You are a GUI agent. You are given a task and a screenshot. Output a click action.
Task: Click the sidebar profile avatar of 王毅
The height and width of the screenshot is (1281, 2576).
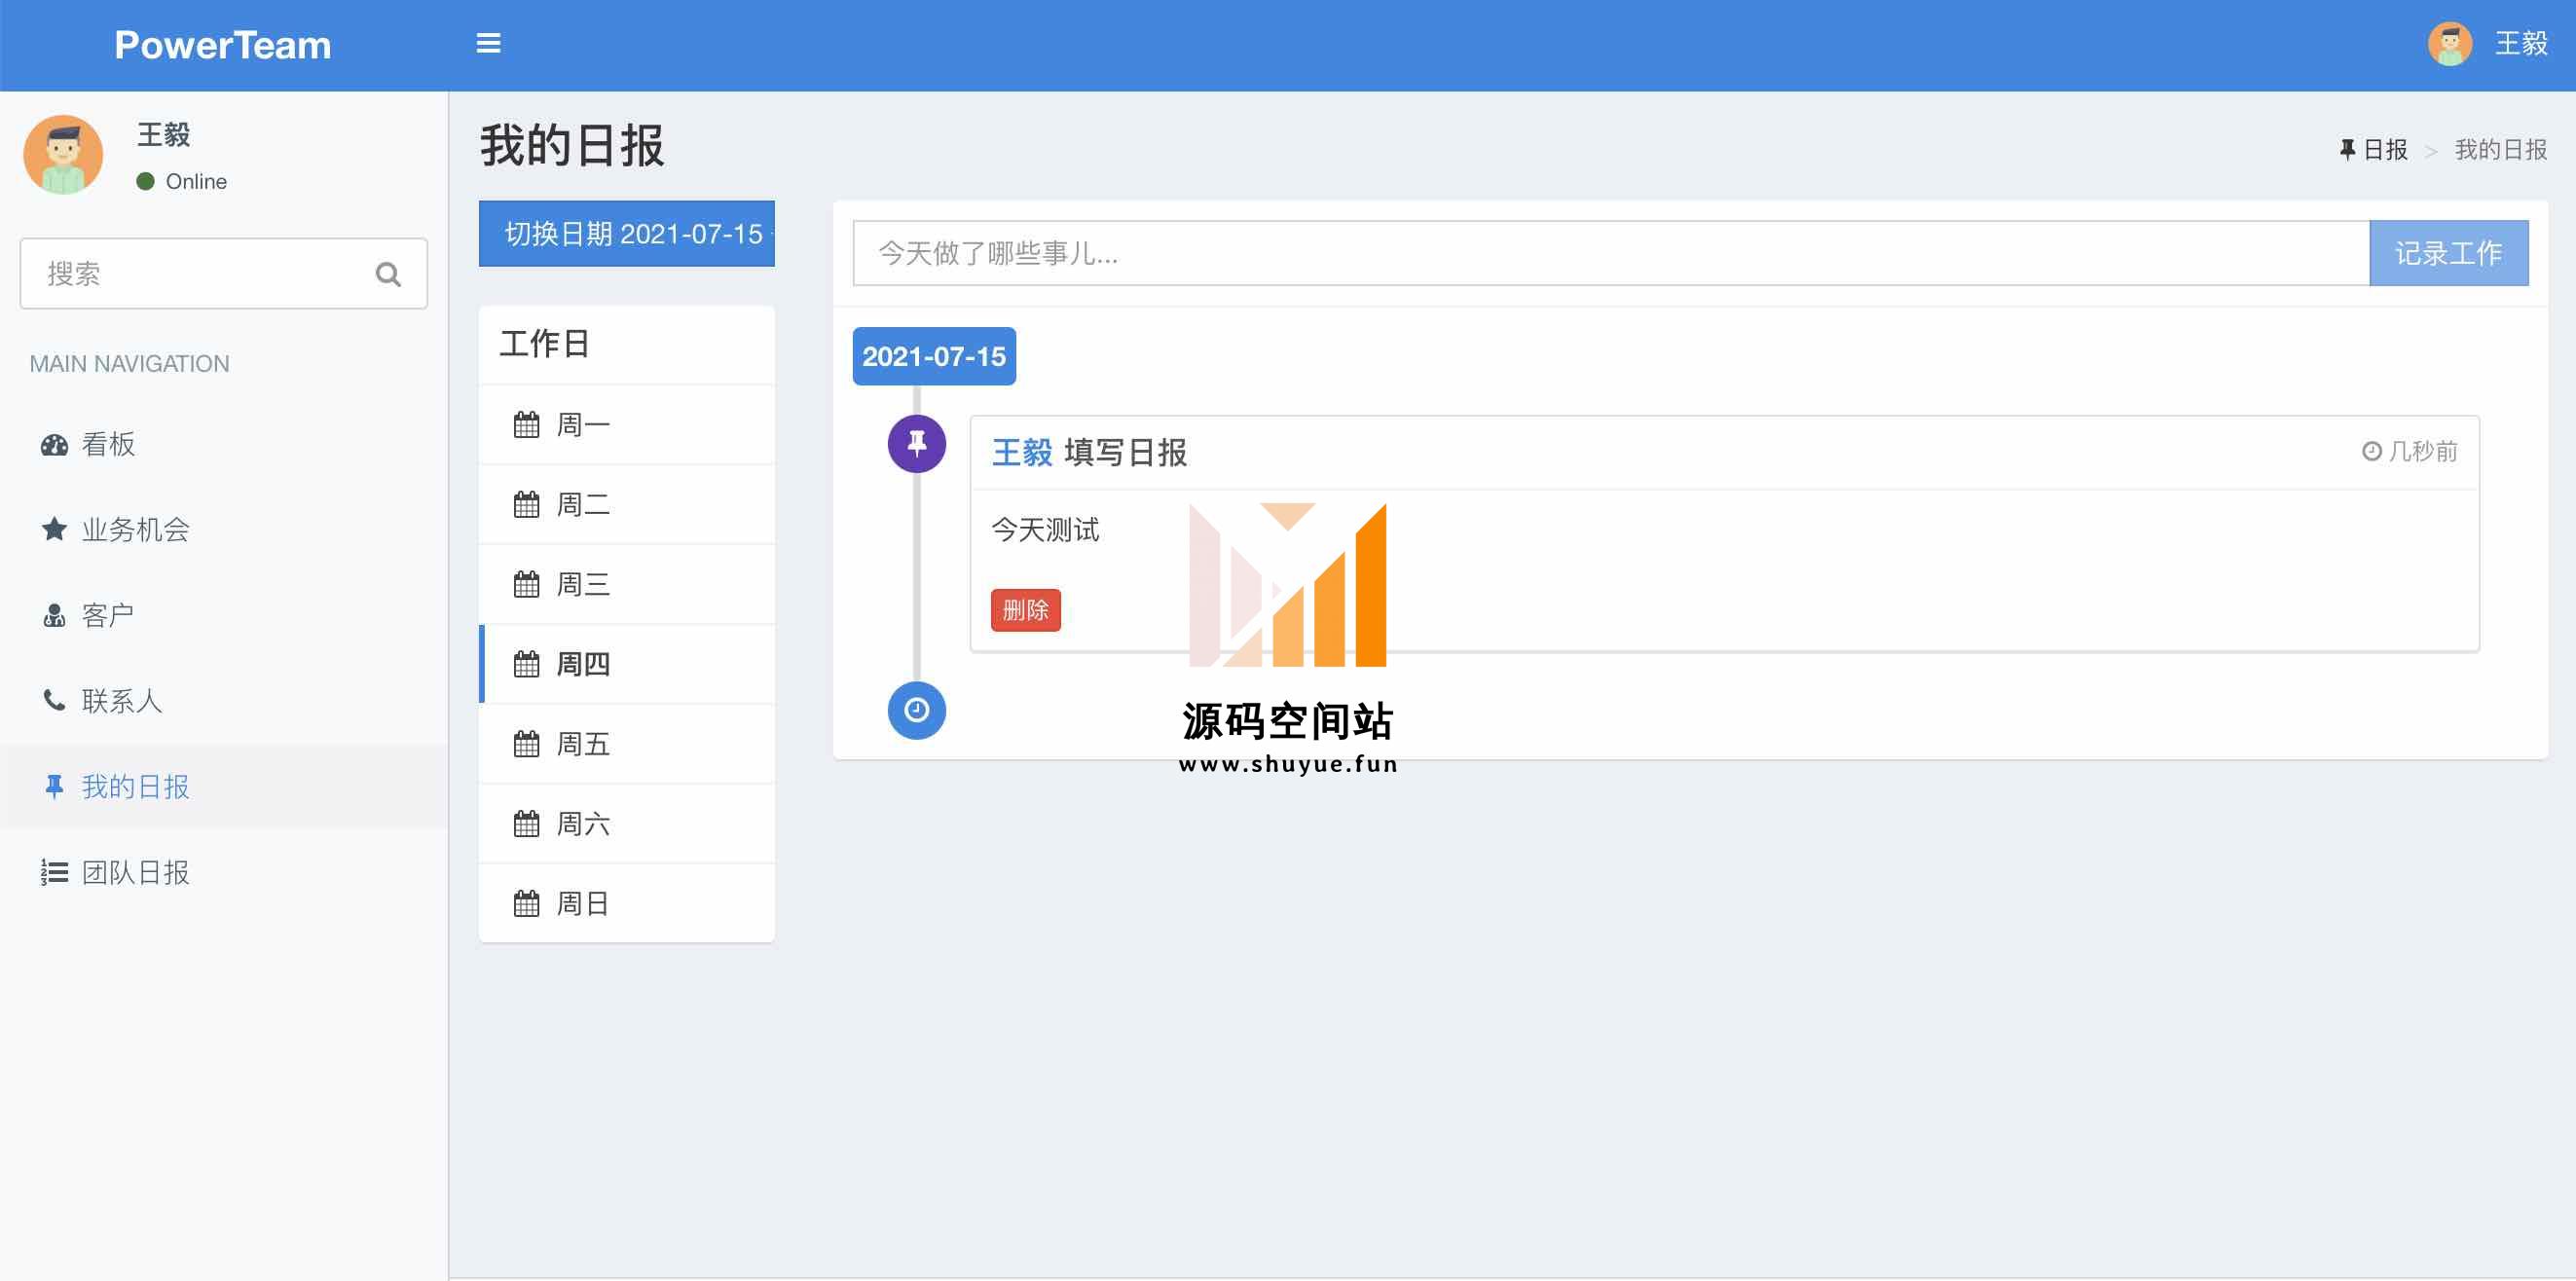click(63, 155)
